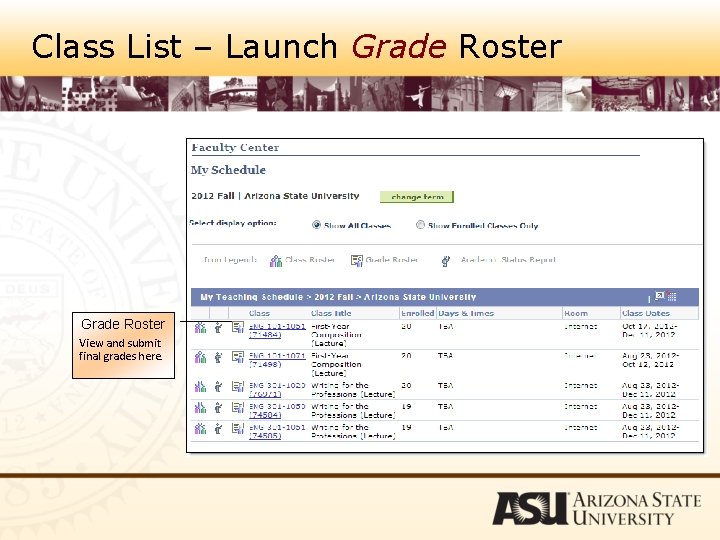Viewport: 720px width, 540px height.
Task: Open Grade Roster for ENG 301-1051 (74505)
Action: coord(237,429)
